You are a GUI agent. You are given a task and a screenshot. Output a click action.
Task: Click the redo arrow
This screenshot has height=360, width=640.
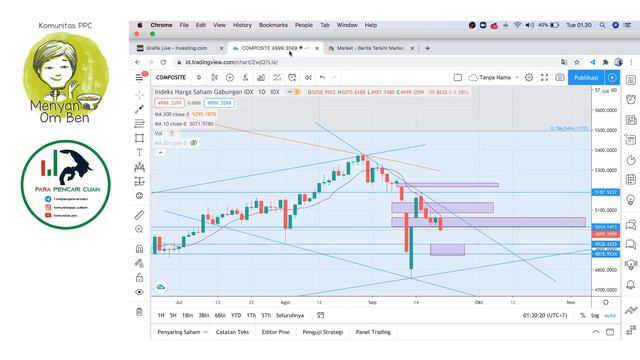333,77
